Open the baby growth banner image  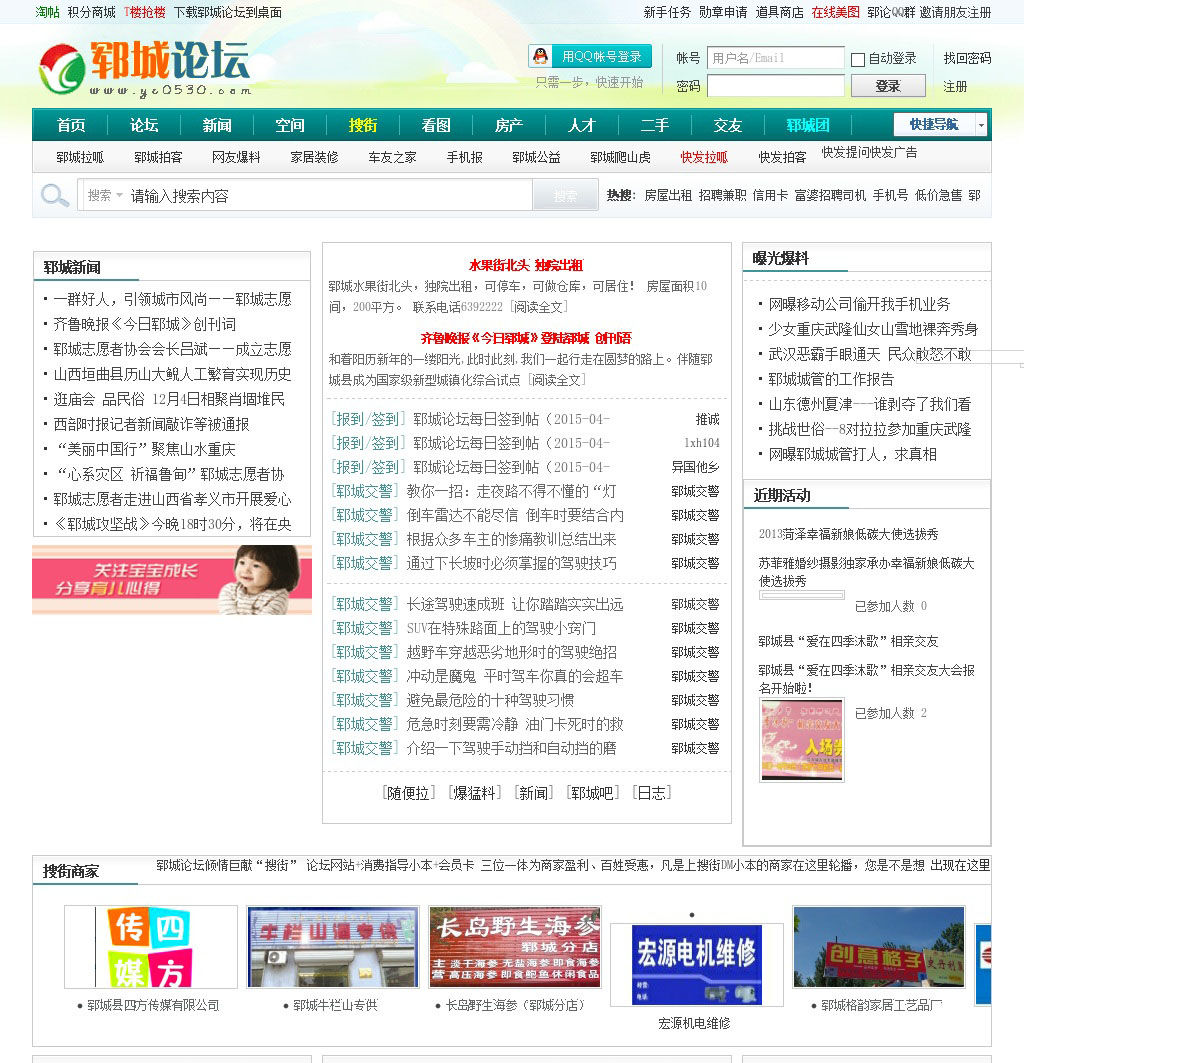(172, 579)
